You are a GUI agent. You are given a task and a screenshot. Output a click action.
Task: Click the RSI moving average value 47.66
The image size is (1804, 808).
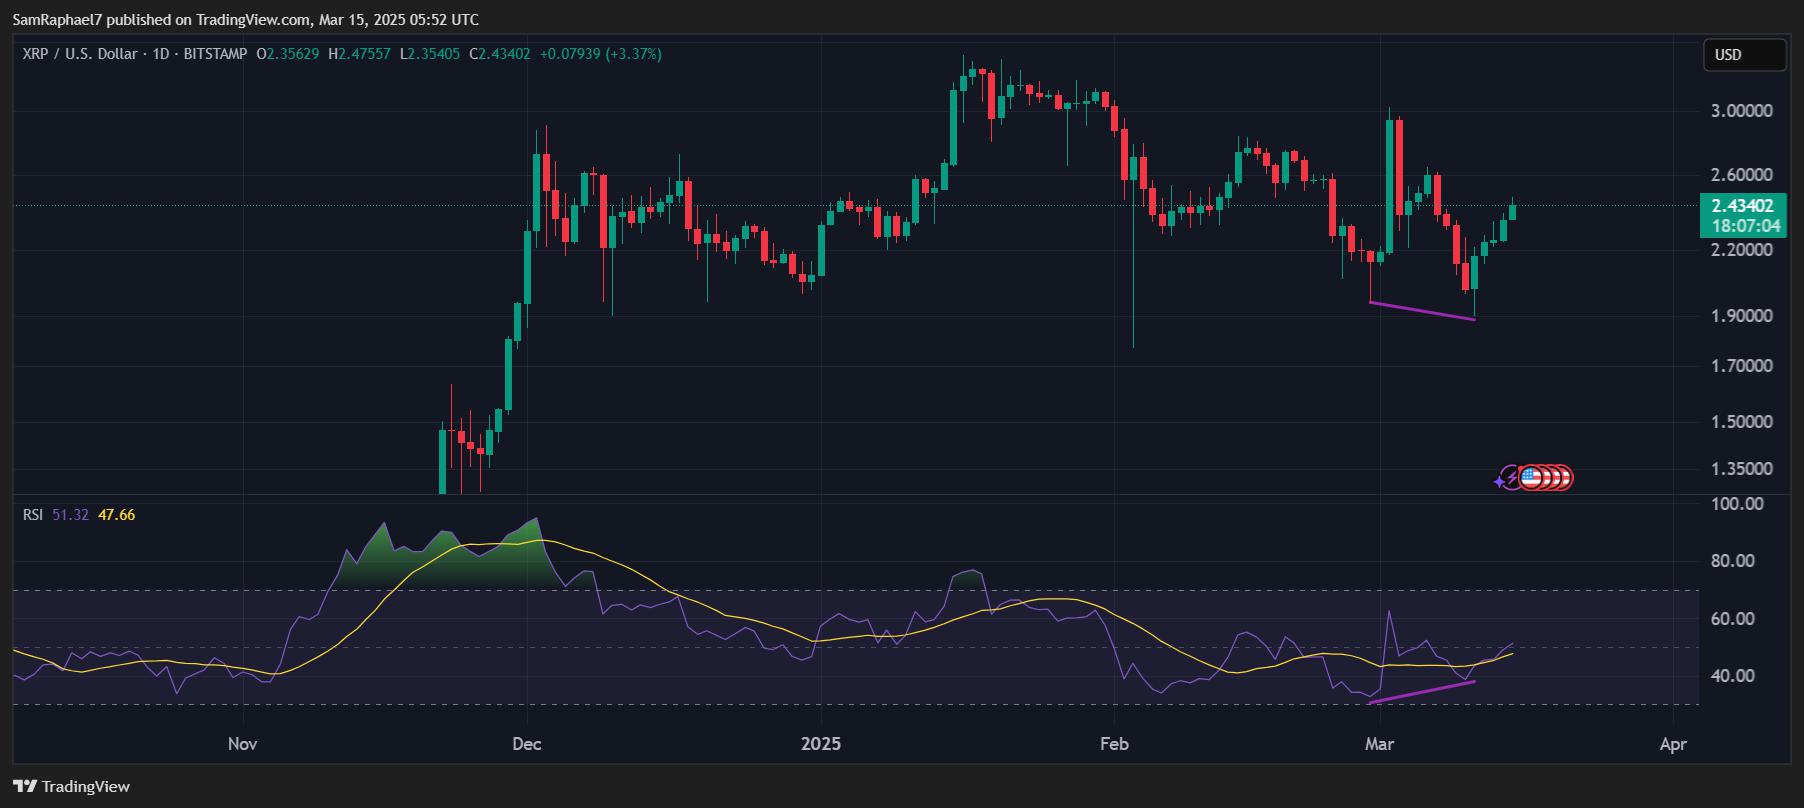pos(116,515)
